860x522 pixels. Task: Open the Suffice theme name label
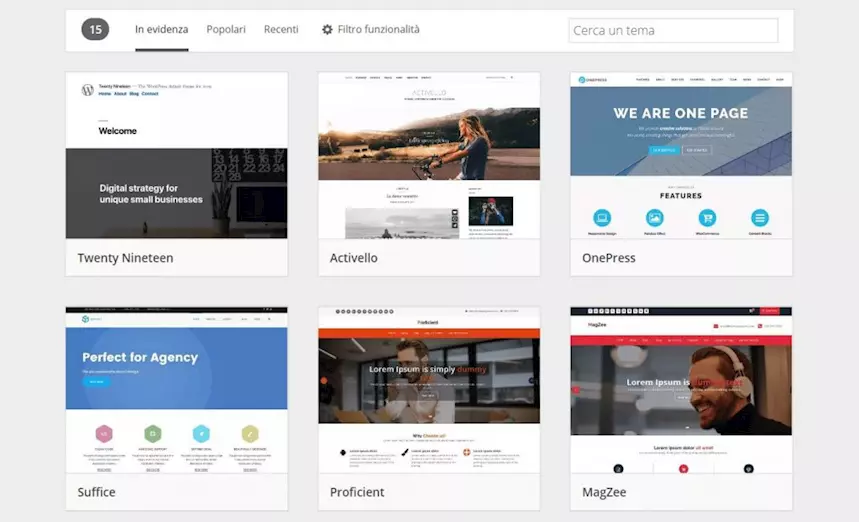point(97,492)
